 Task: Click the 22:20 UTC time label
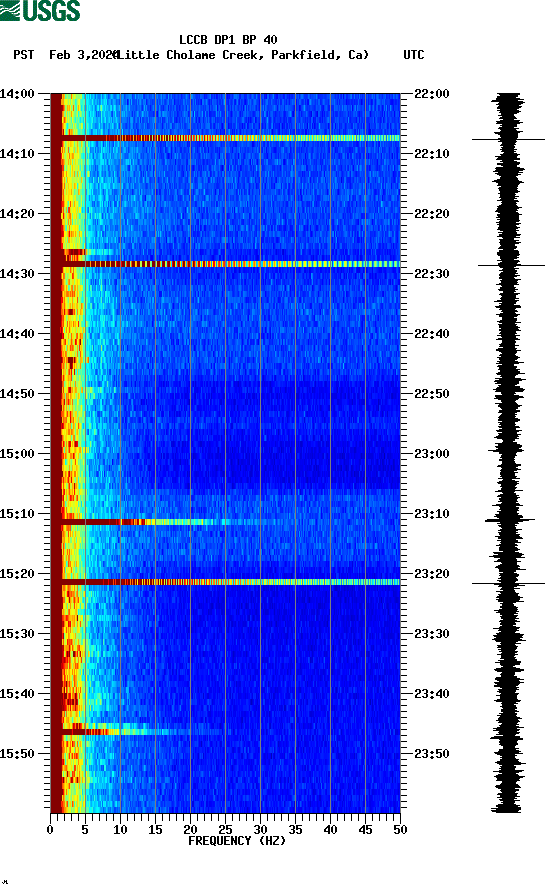[432, 214]
